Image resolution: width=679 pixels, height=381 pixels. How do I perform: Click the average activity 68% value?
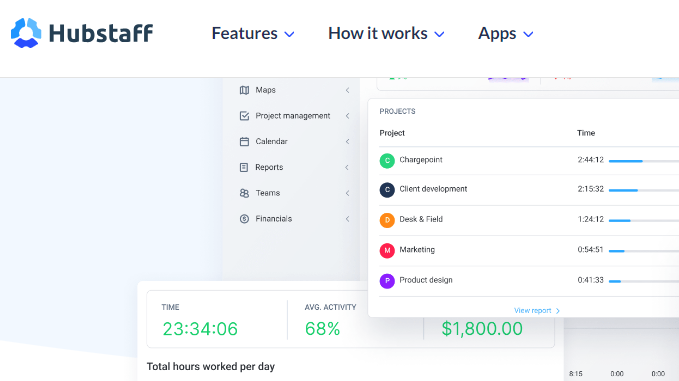[x=323, y=329]
